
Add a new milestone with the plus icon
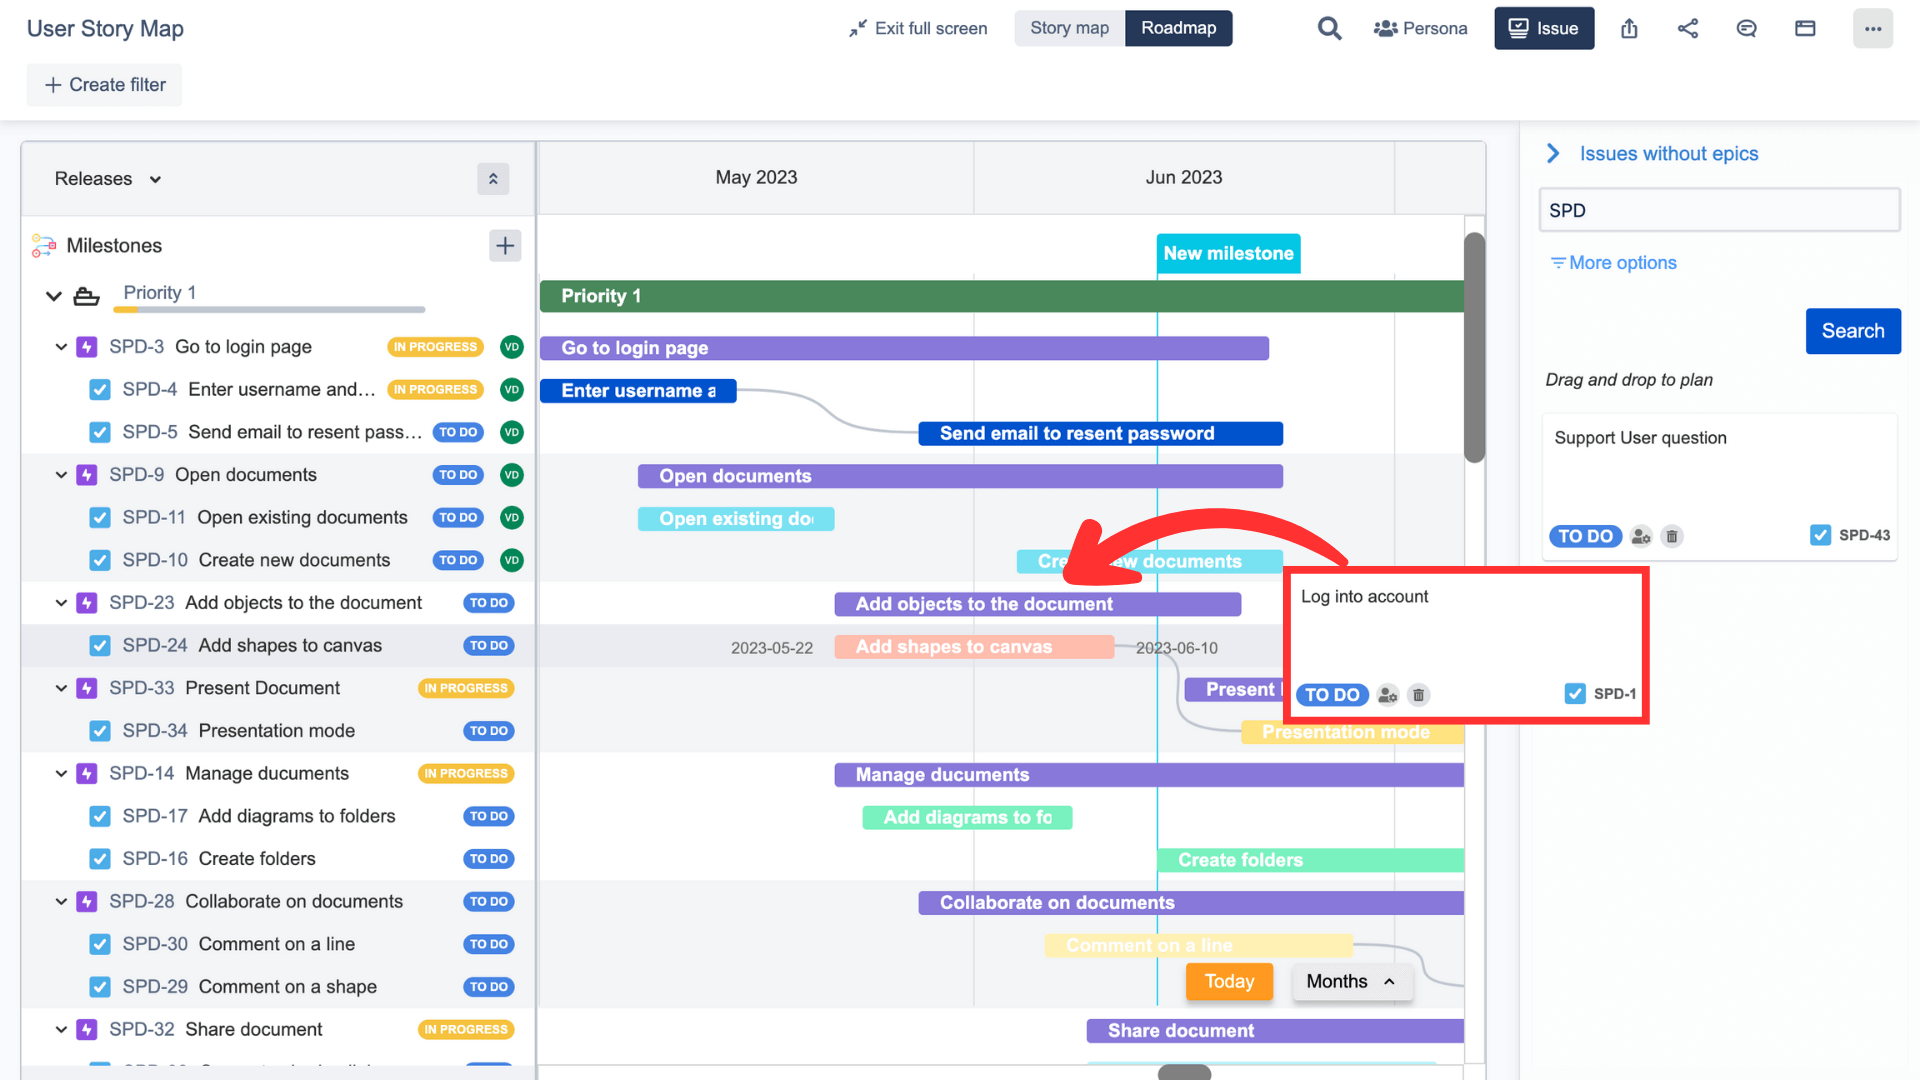click(x=505, y=245)
